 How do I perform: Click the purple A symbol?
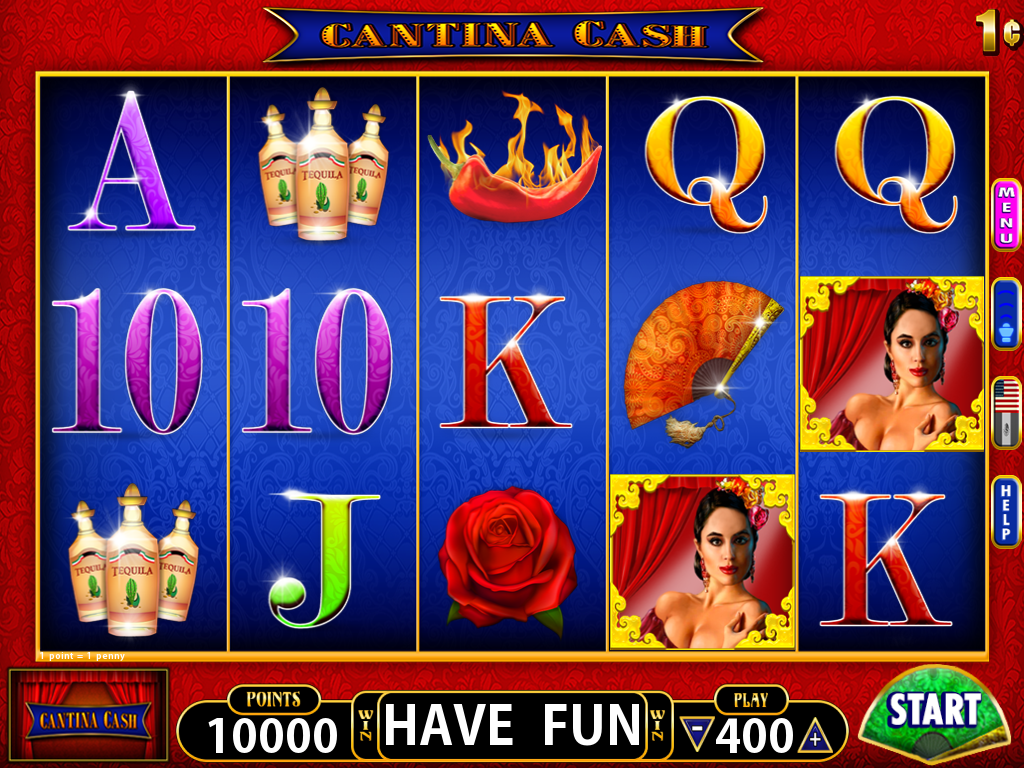coord(132,161)
